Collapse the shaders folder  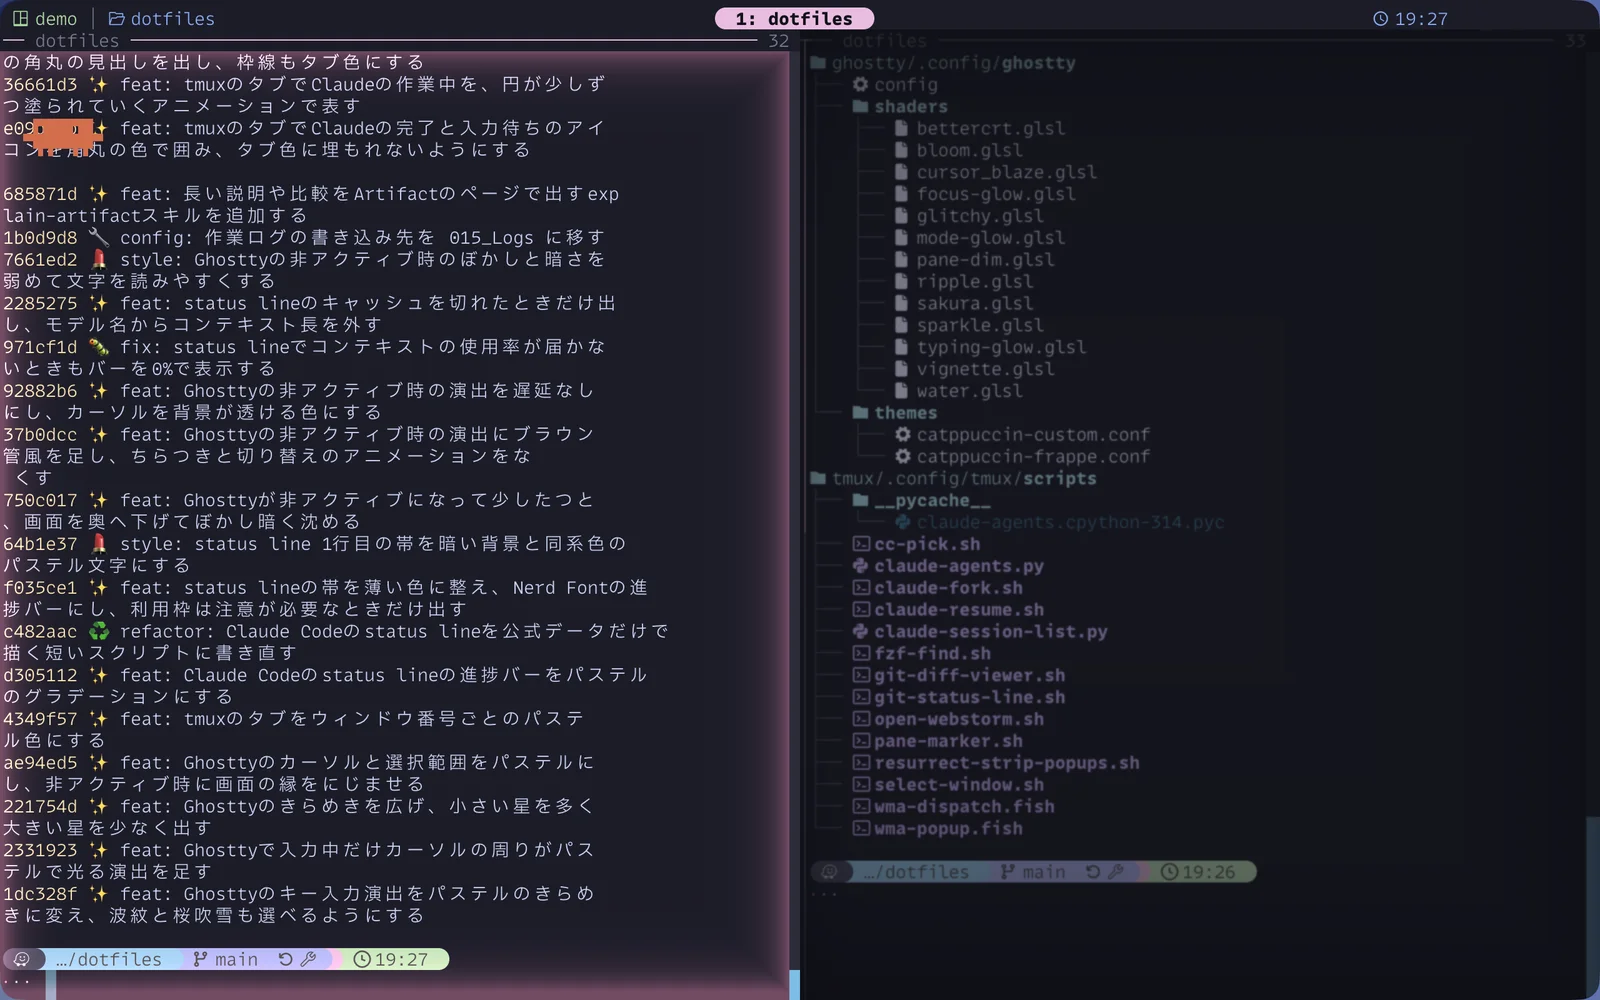point(900,106)
